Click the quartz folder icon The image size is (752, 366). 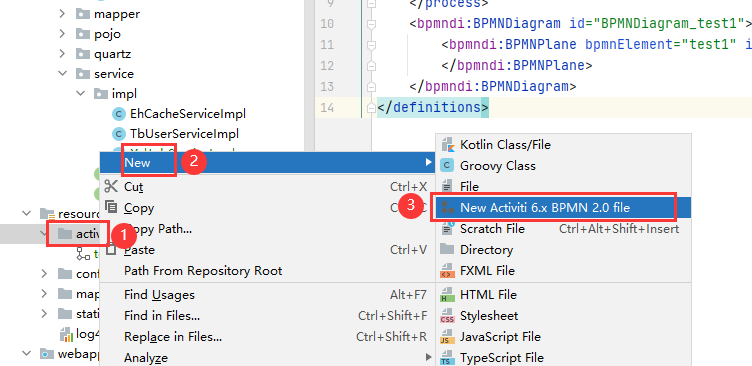click(x=83, y=54)
